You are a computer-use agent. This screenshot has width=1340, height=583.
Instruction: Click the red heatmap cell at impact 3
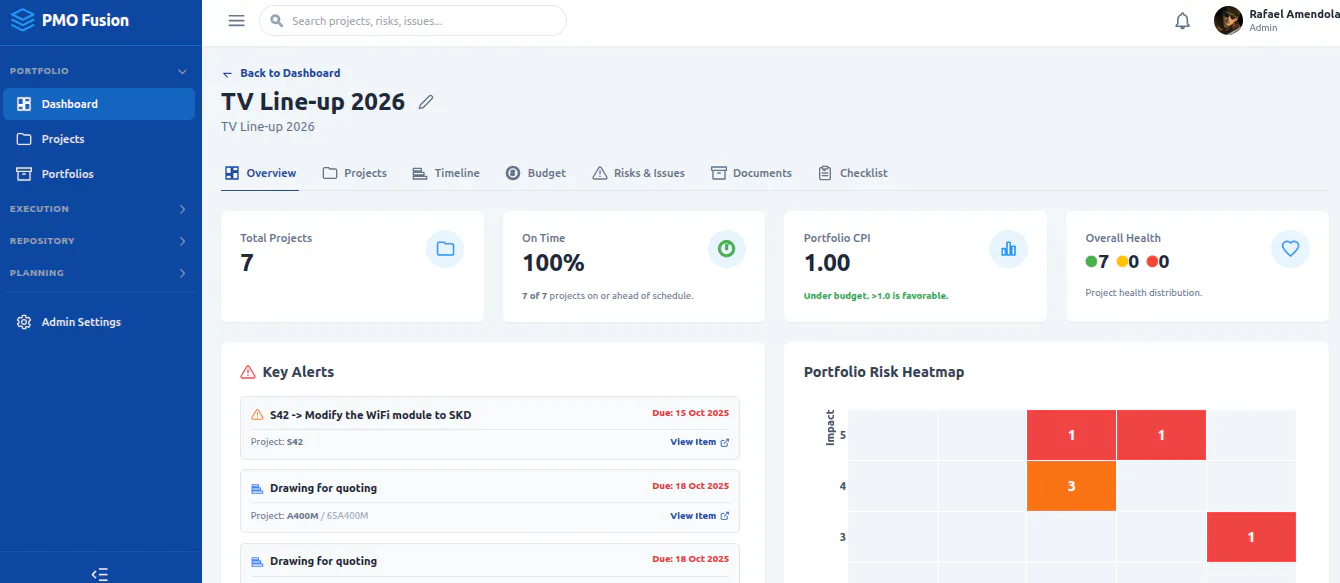pos(1251,537)
